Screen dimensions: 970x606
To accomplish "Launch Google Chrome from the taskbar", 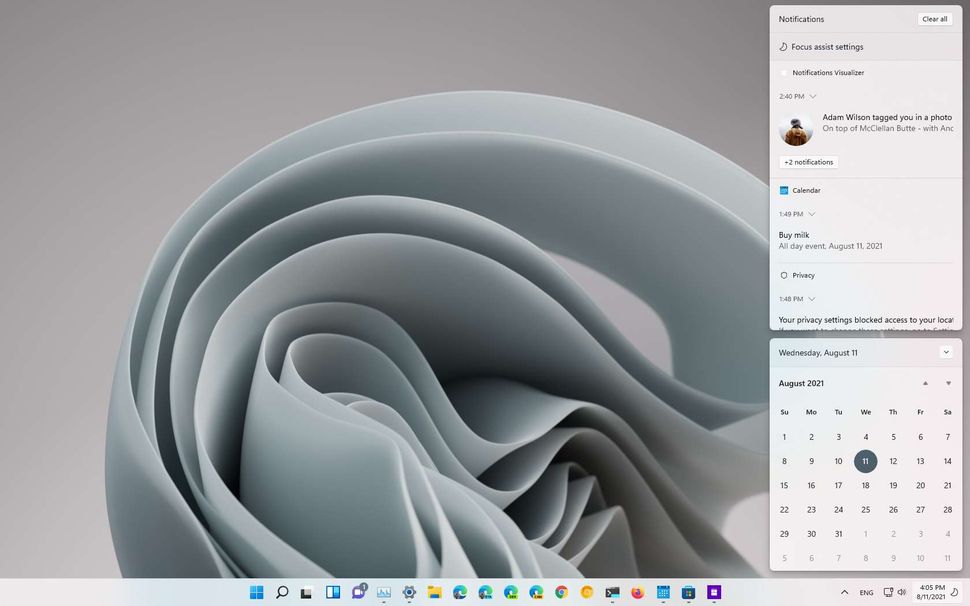I will click(560, 592).
